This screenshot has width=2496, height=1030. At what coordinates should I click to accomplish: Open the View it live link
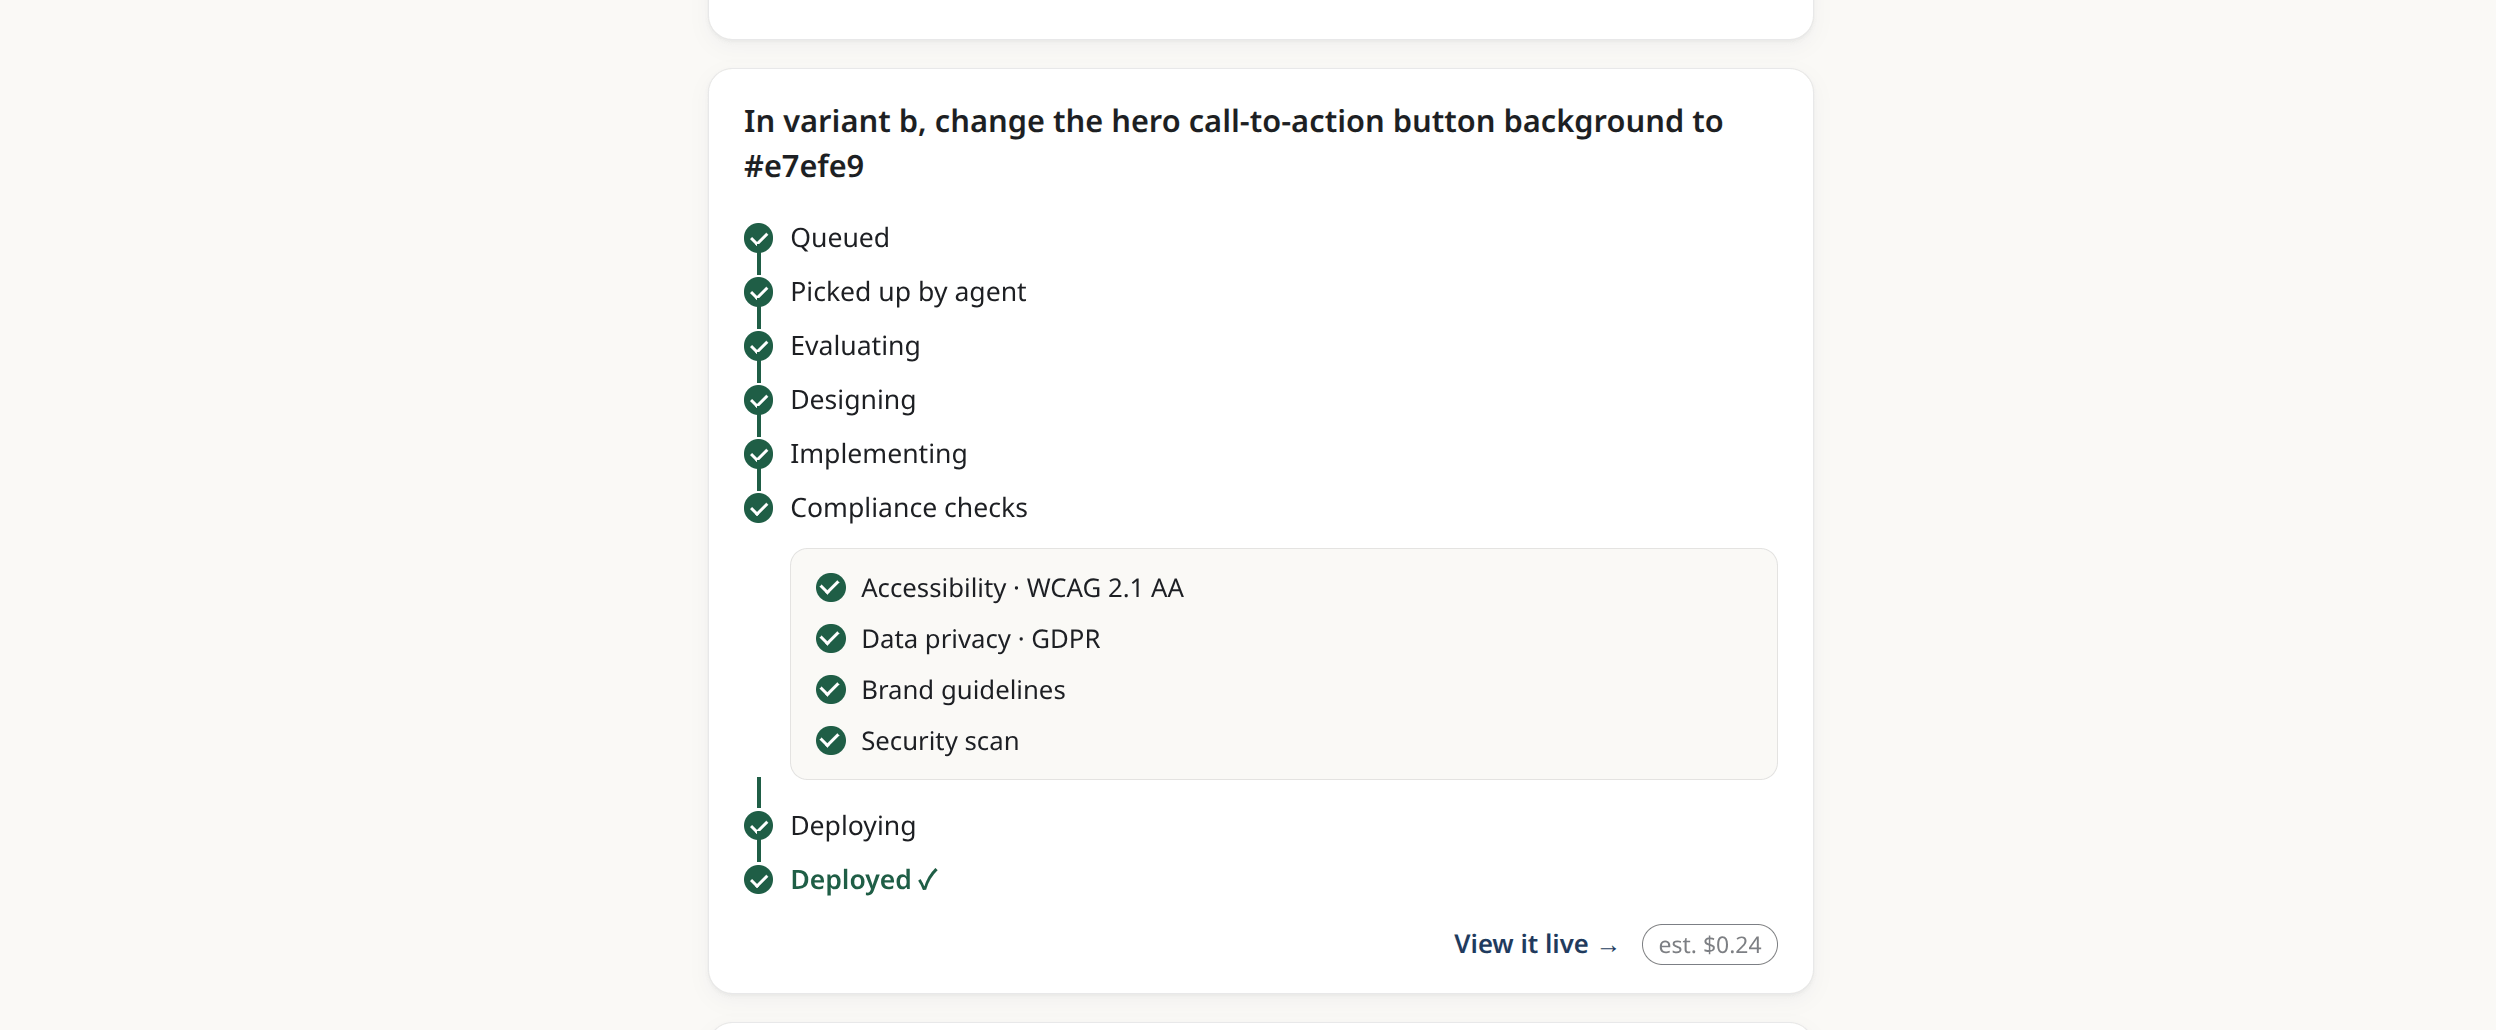tap(1535, 944)
